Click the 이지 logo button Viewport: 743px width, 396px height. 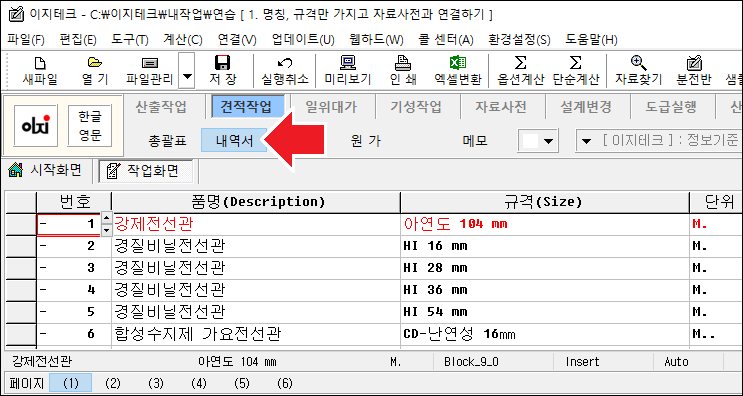pos(36,125)
